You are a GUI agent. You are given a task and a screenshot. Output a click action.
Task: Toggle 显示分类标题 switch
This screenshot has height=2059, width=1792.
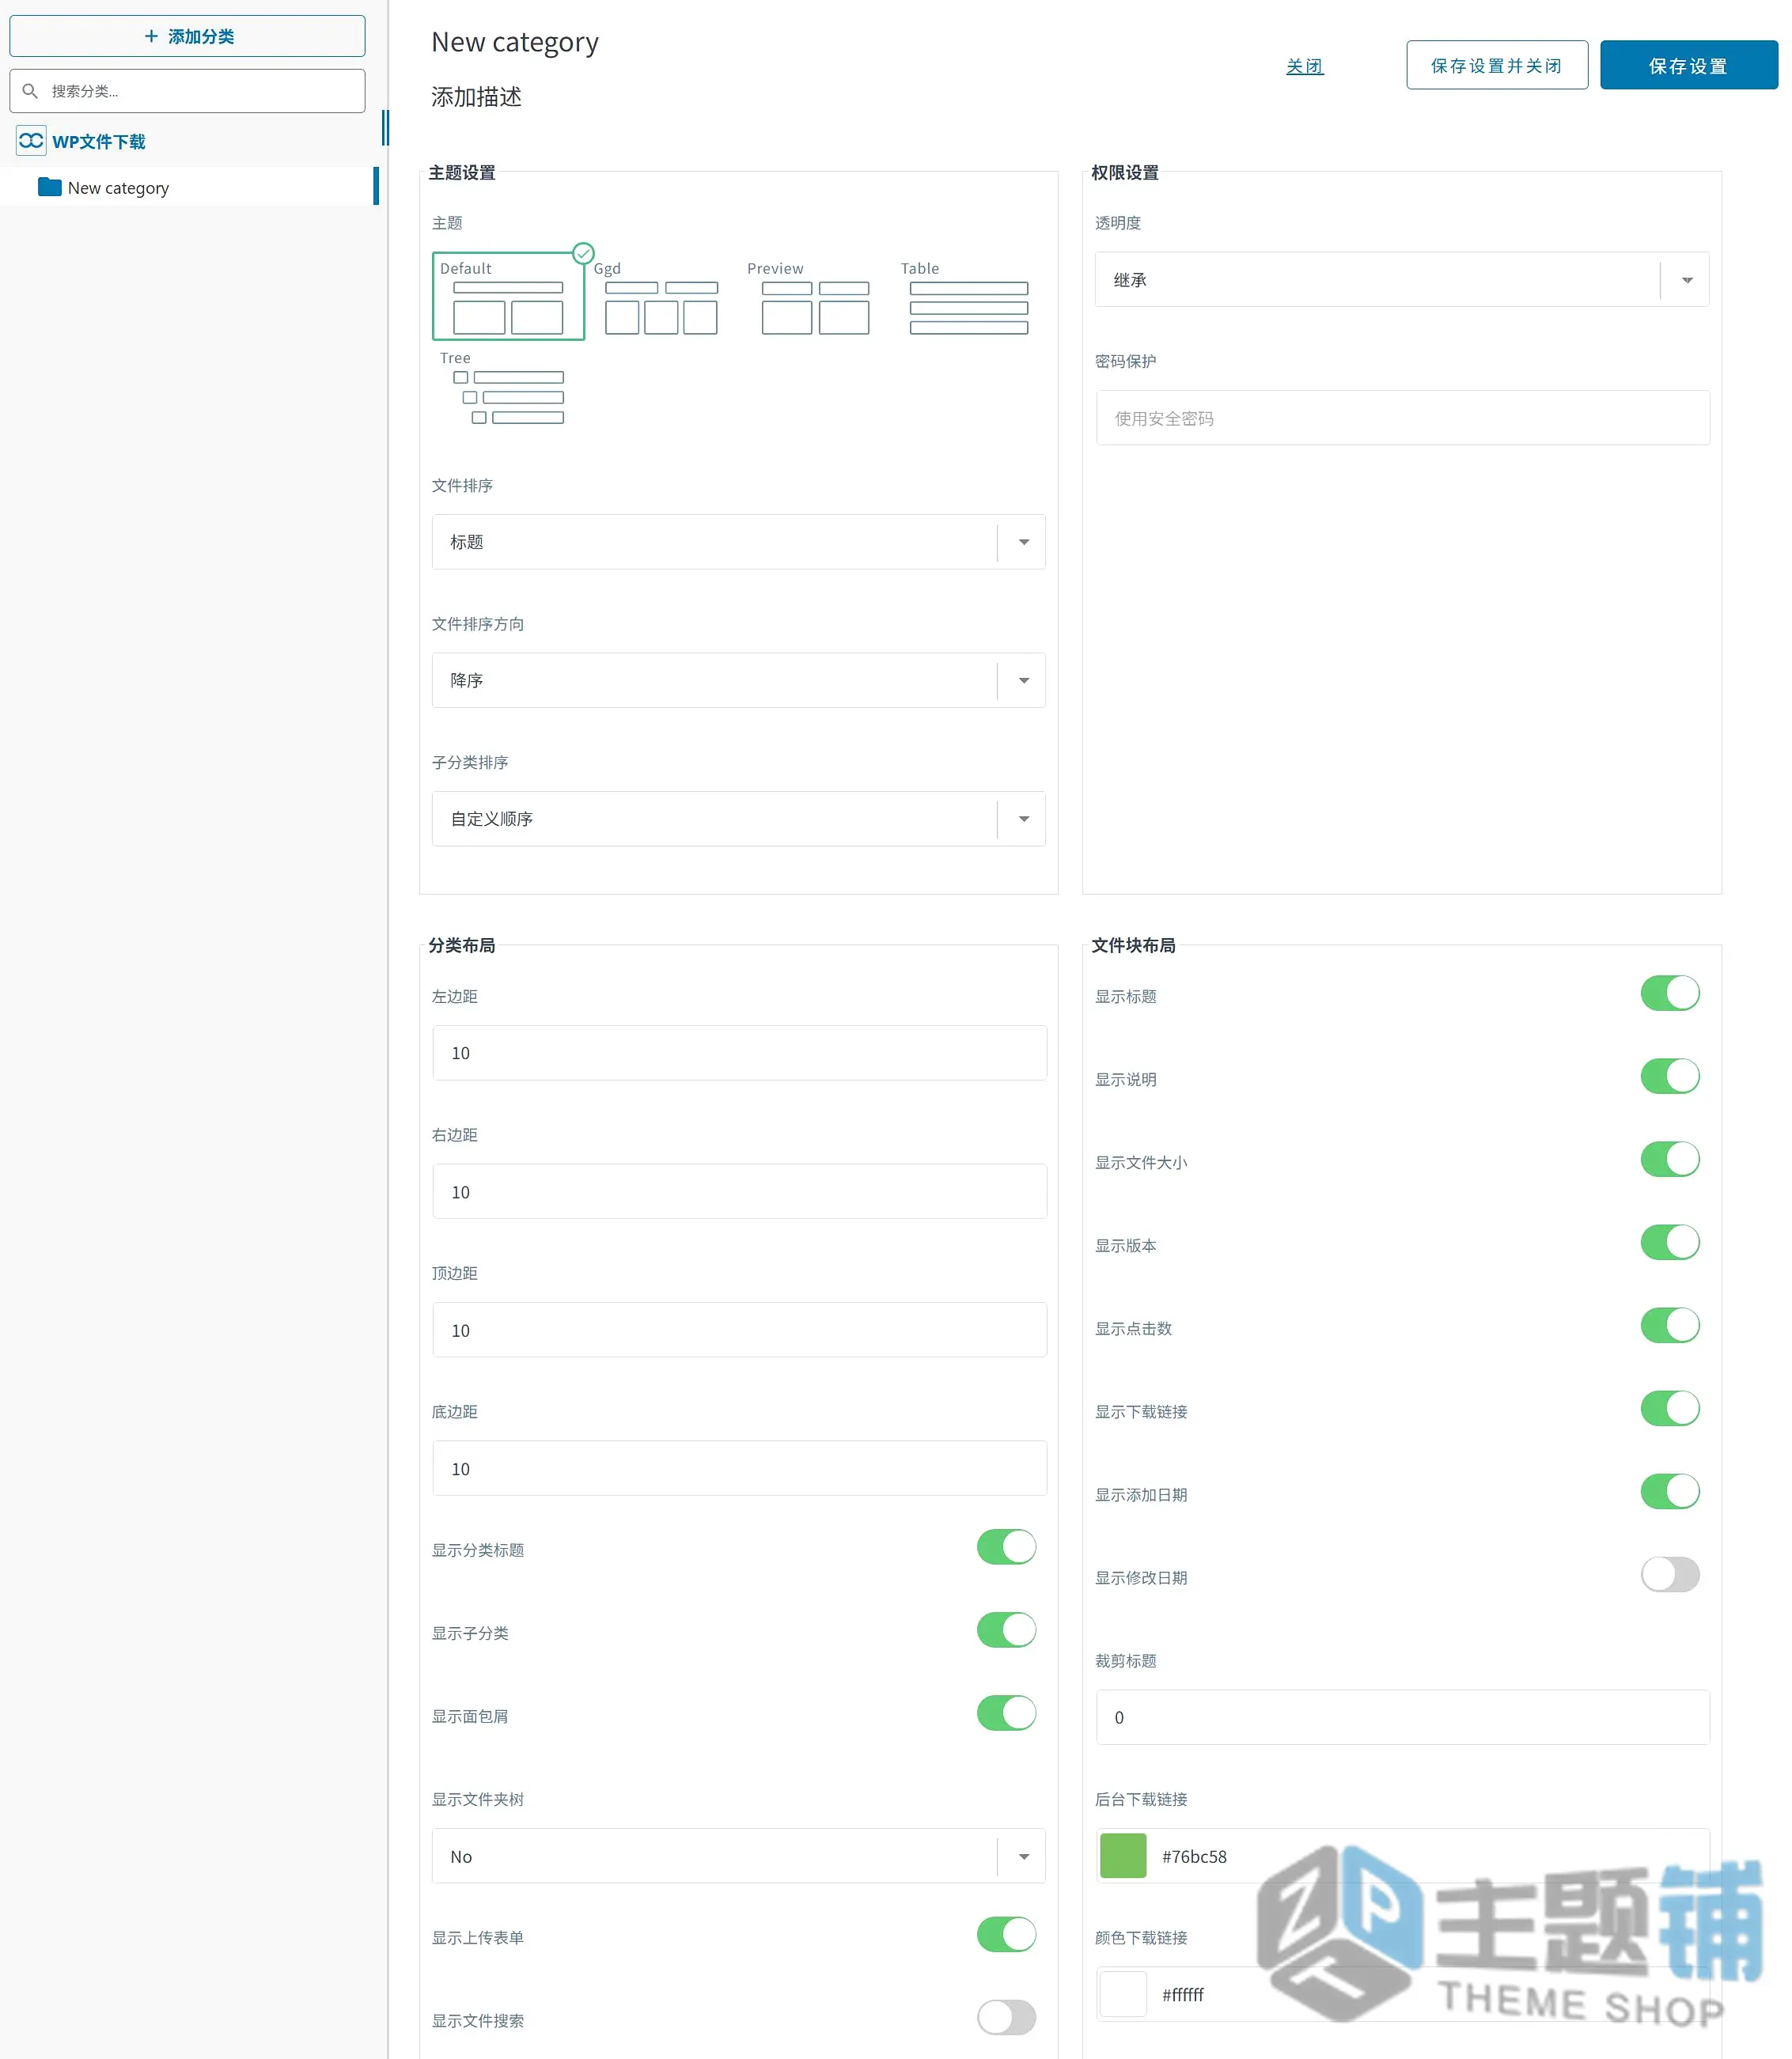coord(1006,1547)
